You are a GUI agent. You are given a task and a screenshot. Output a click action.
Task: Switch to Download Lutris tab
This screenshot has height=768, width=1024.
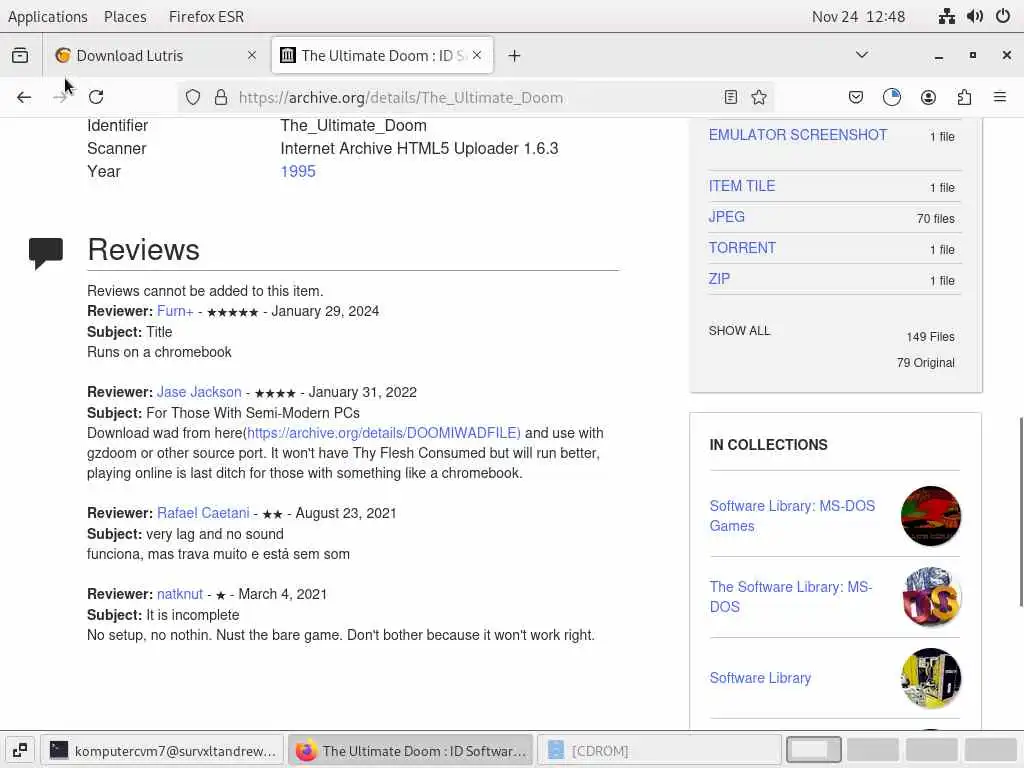pyautogui.click(x=157, y=56)
